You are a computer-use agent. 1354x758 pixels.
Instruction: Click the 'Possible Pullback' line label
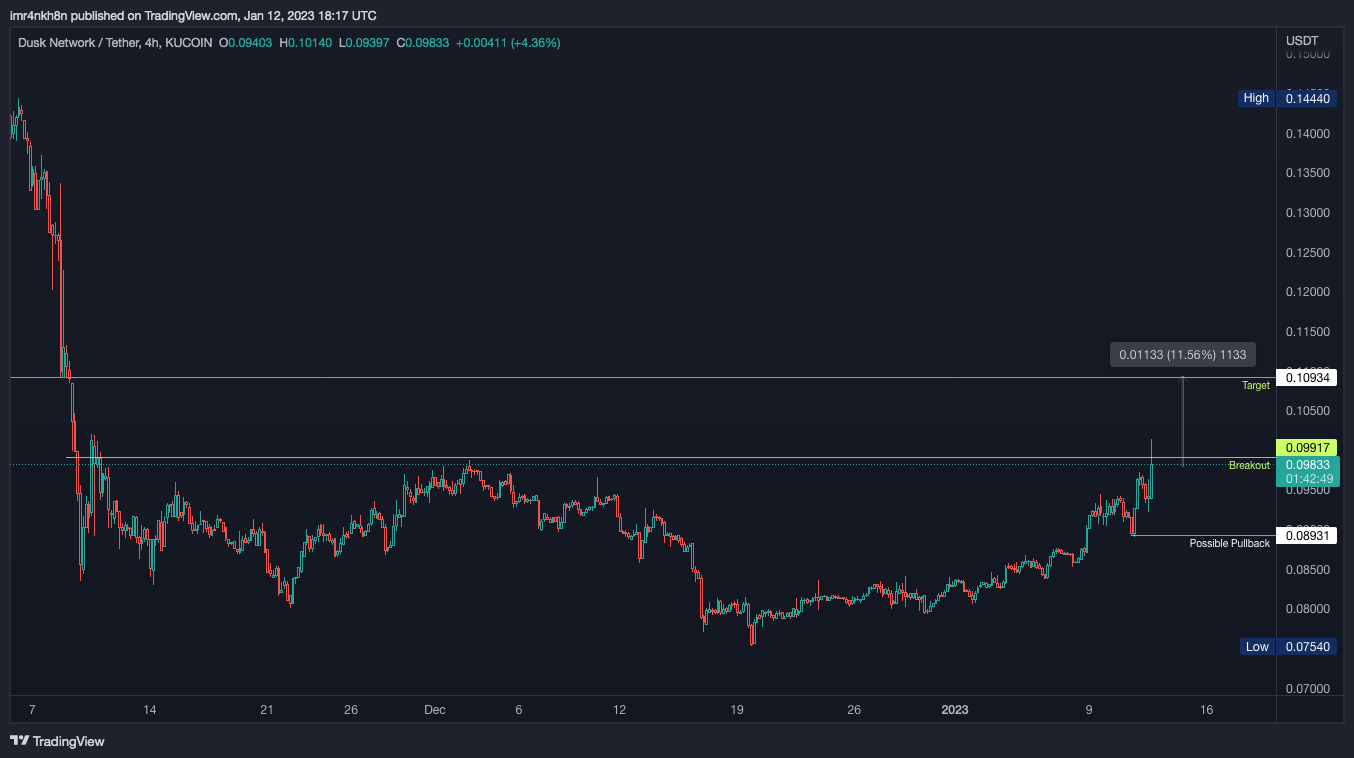coord(1229,543)
